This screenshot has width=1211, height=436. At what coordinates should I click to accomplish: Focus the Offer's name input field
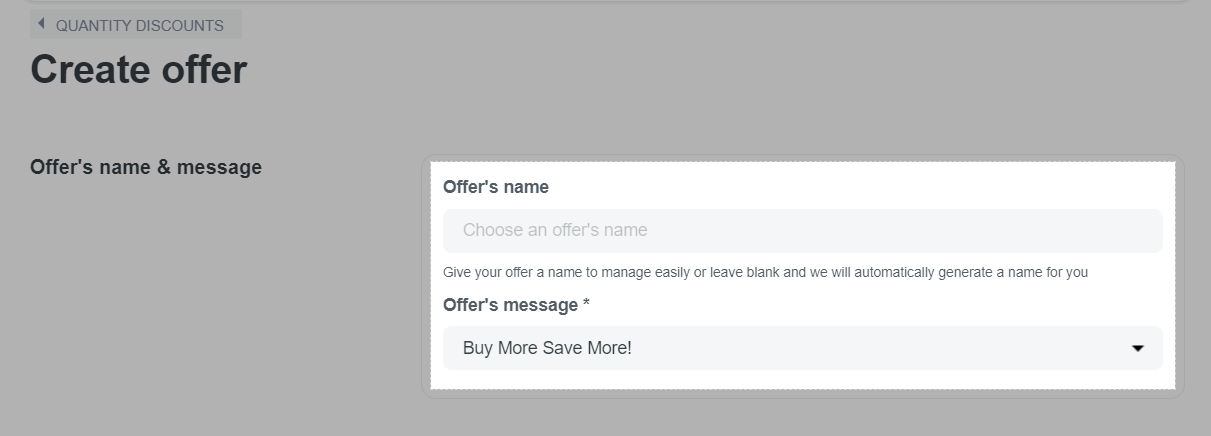pyautogui.click(x=802, y=230)
